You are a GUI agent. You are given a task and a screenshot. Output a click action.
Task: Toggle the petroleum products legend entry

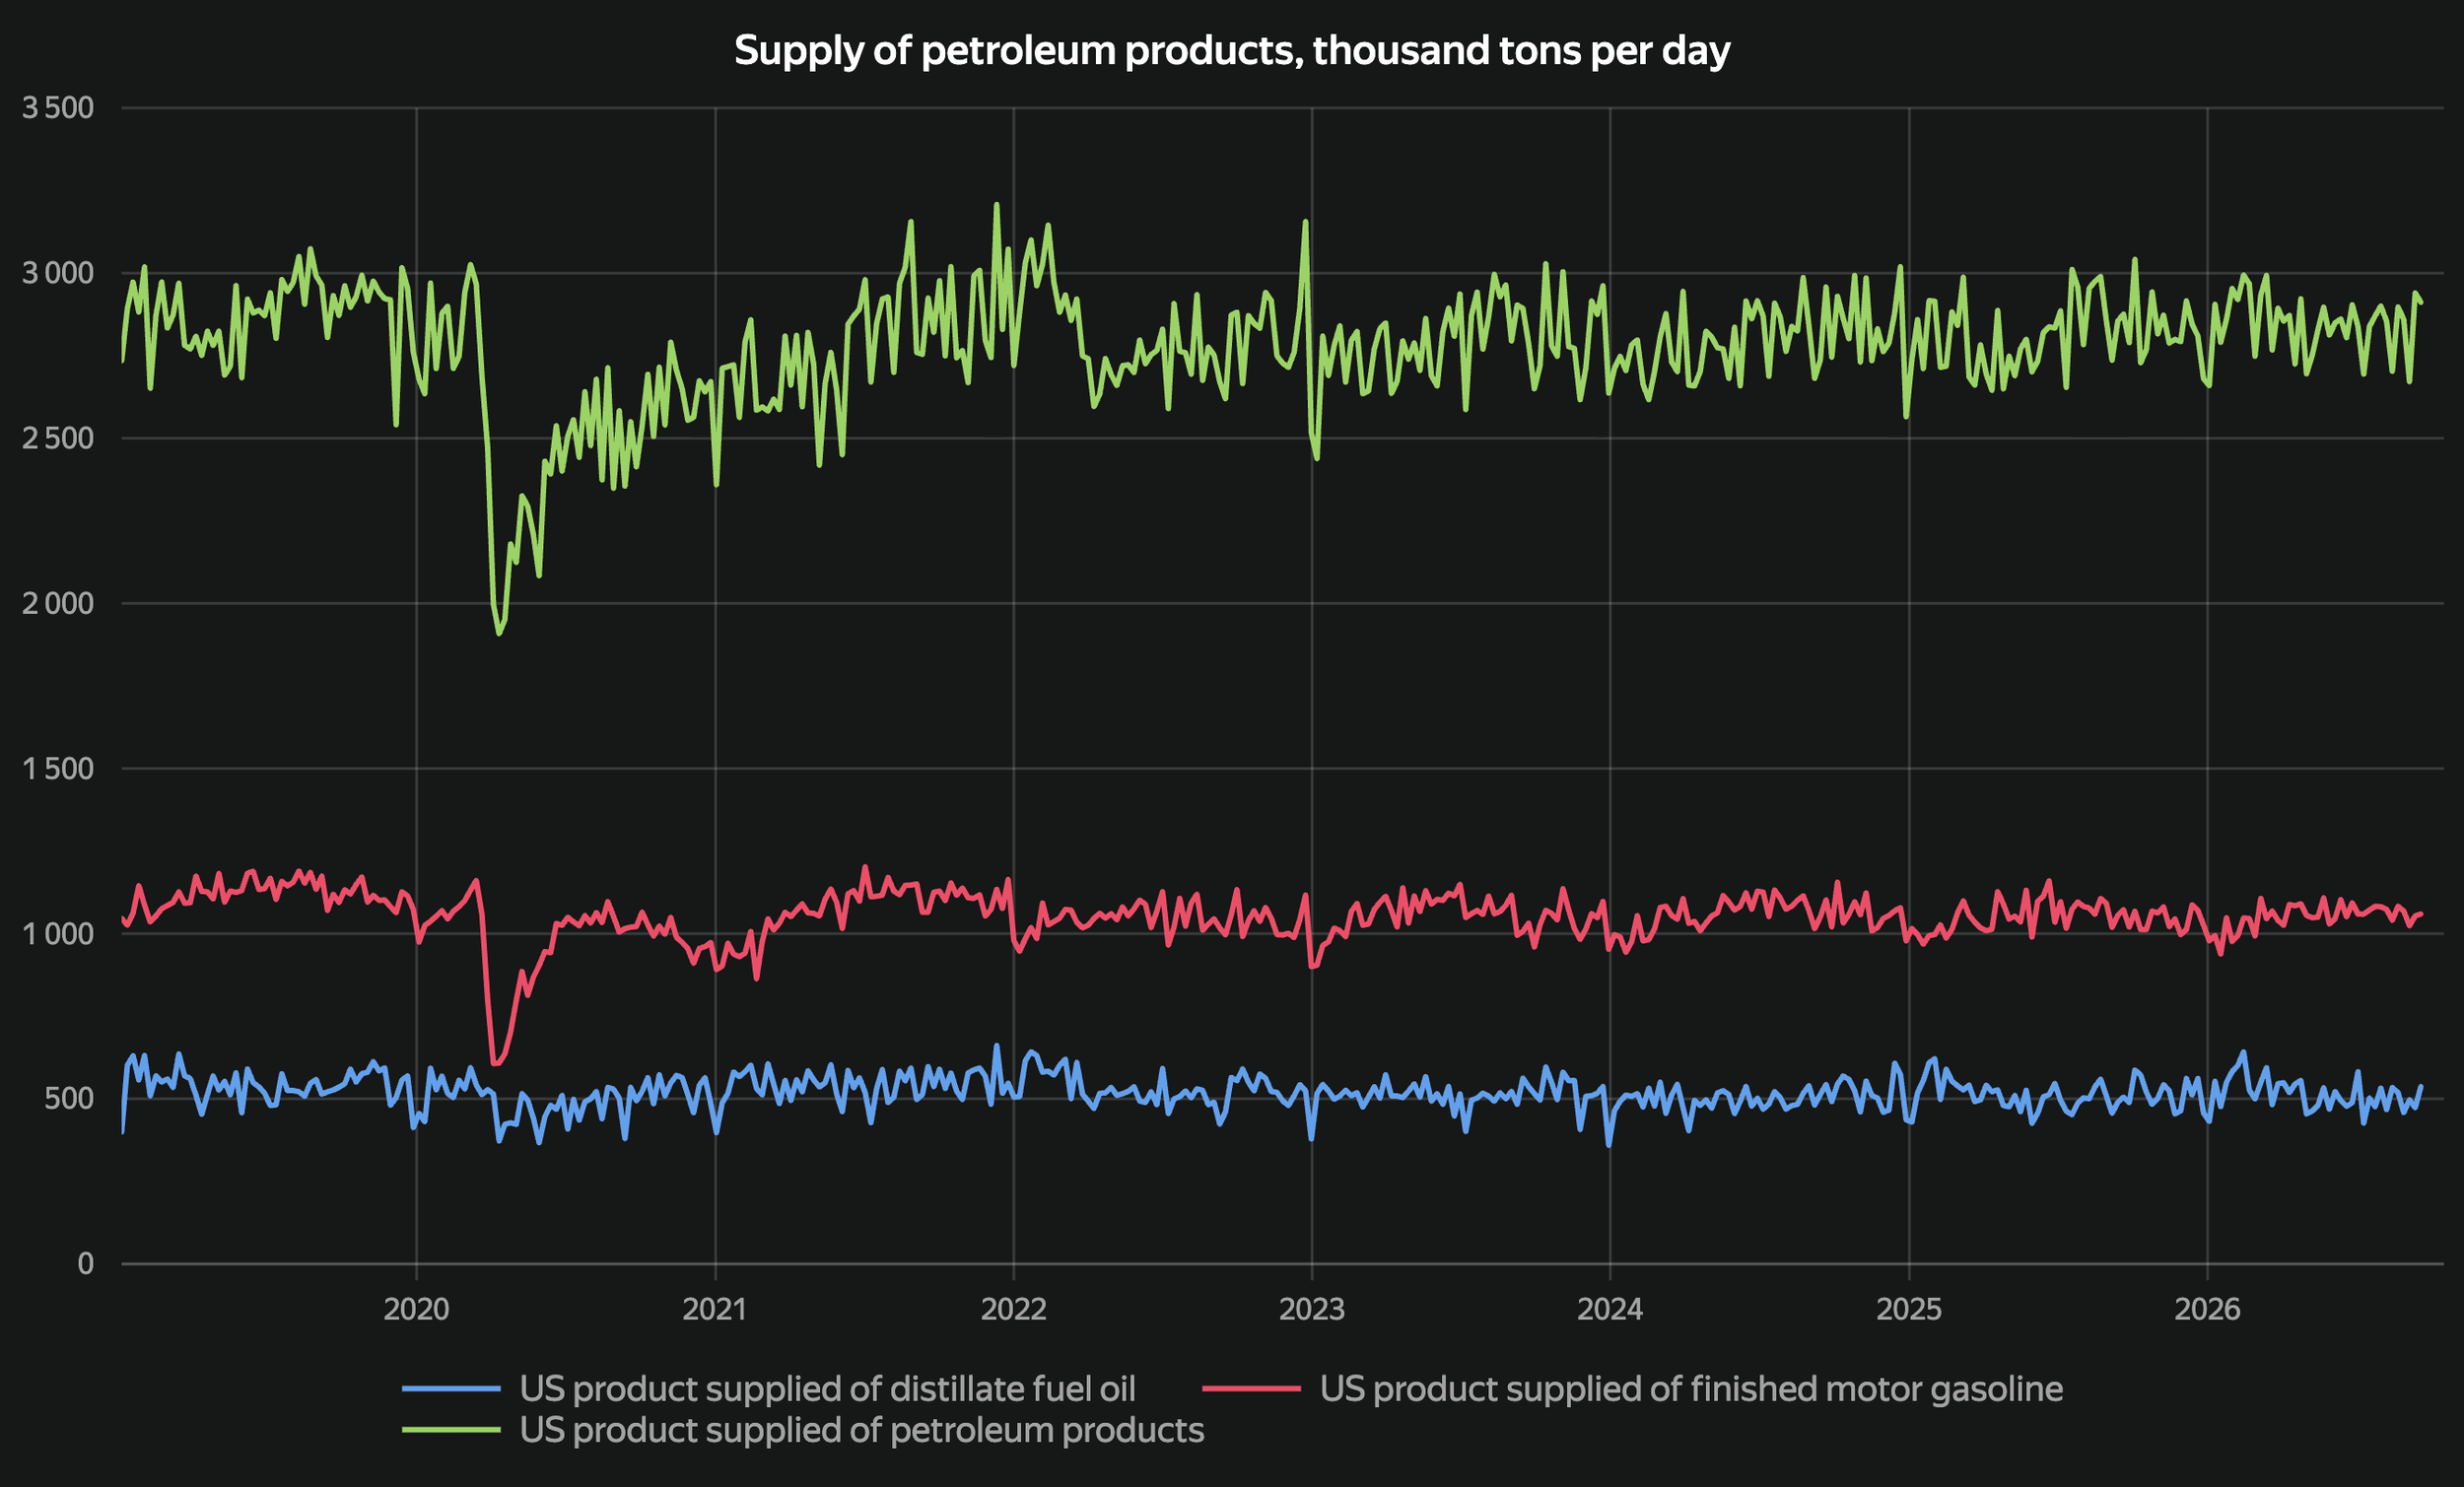click(803, 1430)
